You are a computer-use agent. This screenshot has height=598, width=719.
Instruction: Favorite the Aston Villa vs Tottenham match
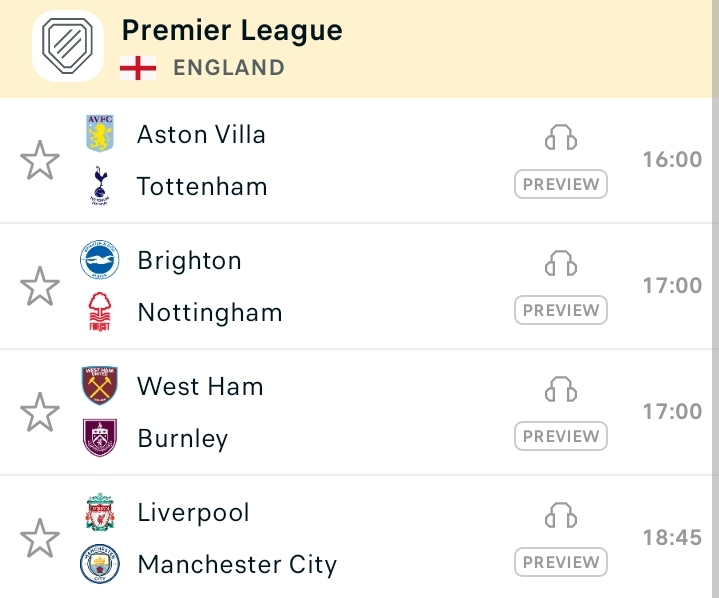[x=40, y=160]
